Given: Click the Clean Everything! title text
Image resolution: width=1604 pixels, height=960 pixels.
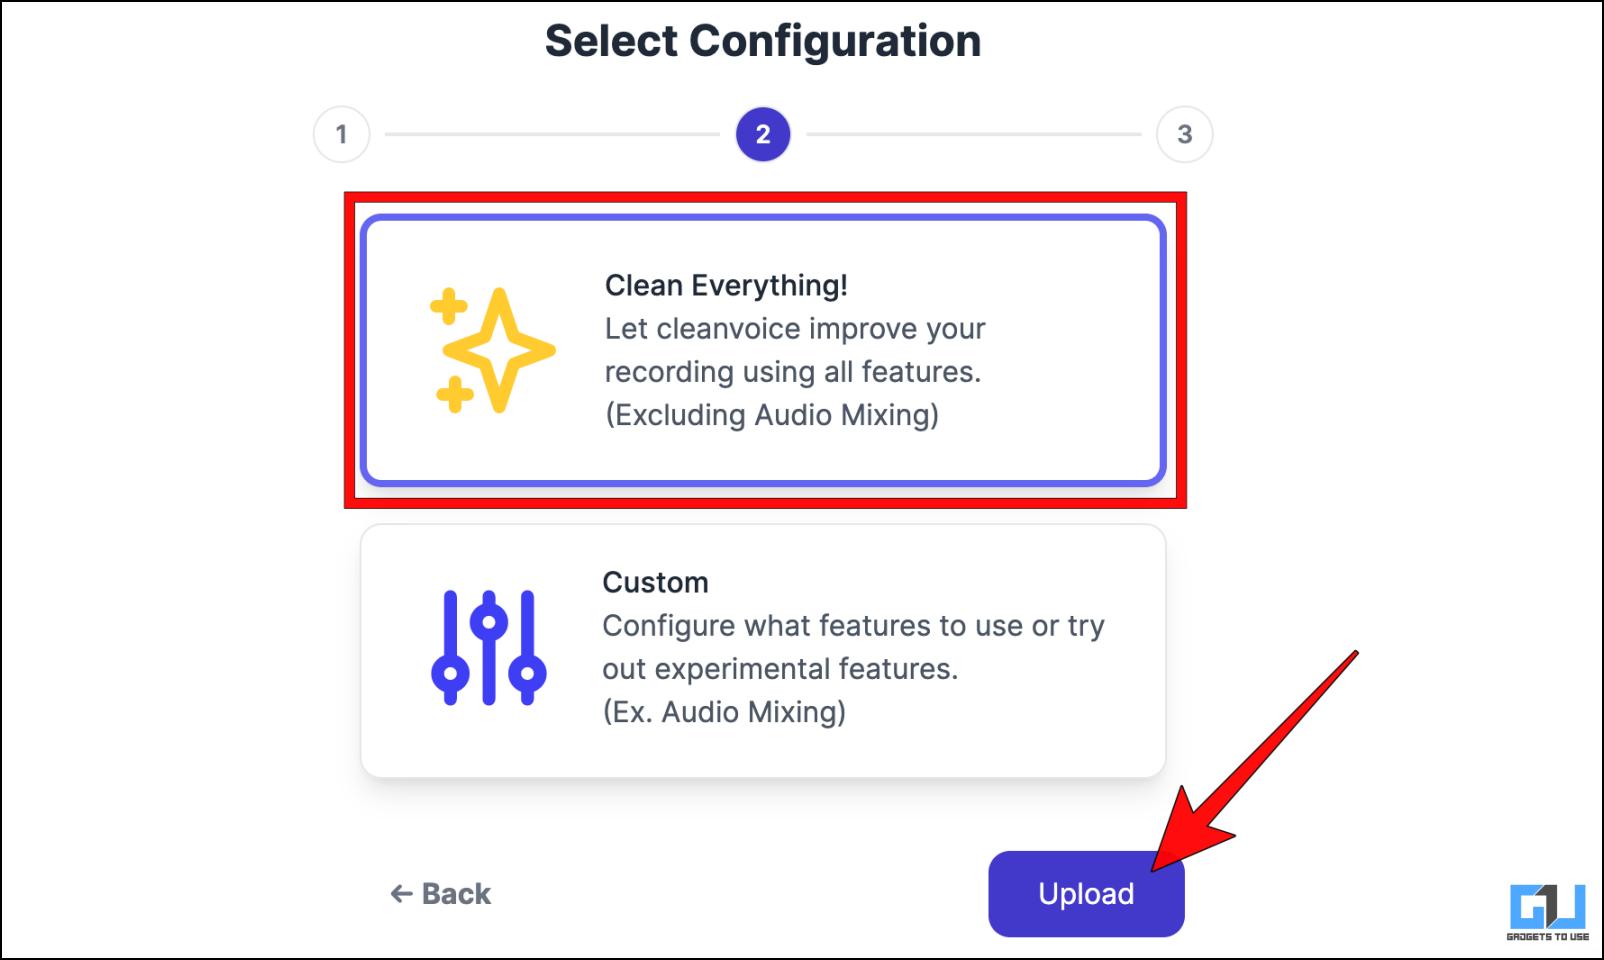Looking at the screenshot, I should pos(726,286).
